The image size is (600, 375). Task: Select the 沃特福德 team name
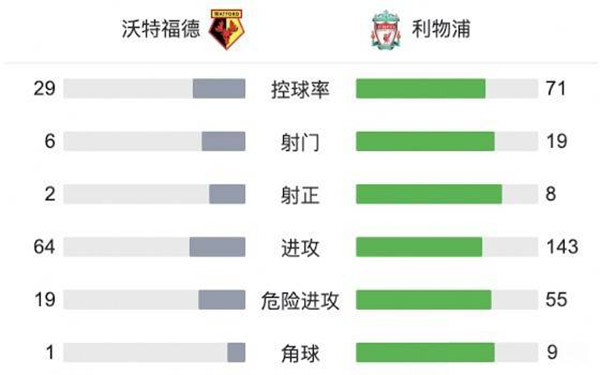[161, 29]
